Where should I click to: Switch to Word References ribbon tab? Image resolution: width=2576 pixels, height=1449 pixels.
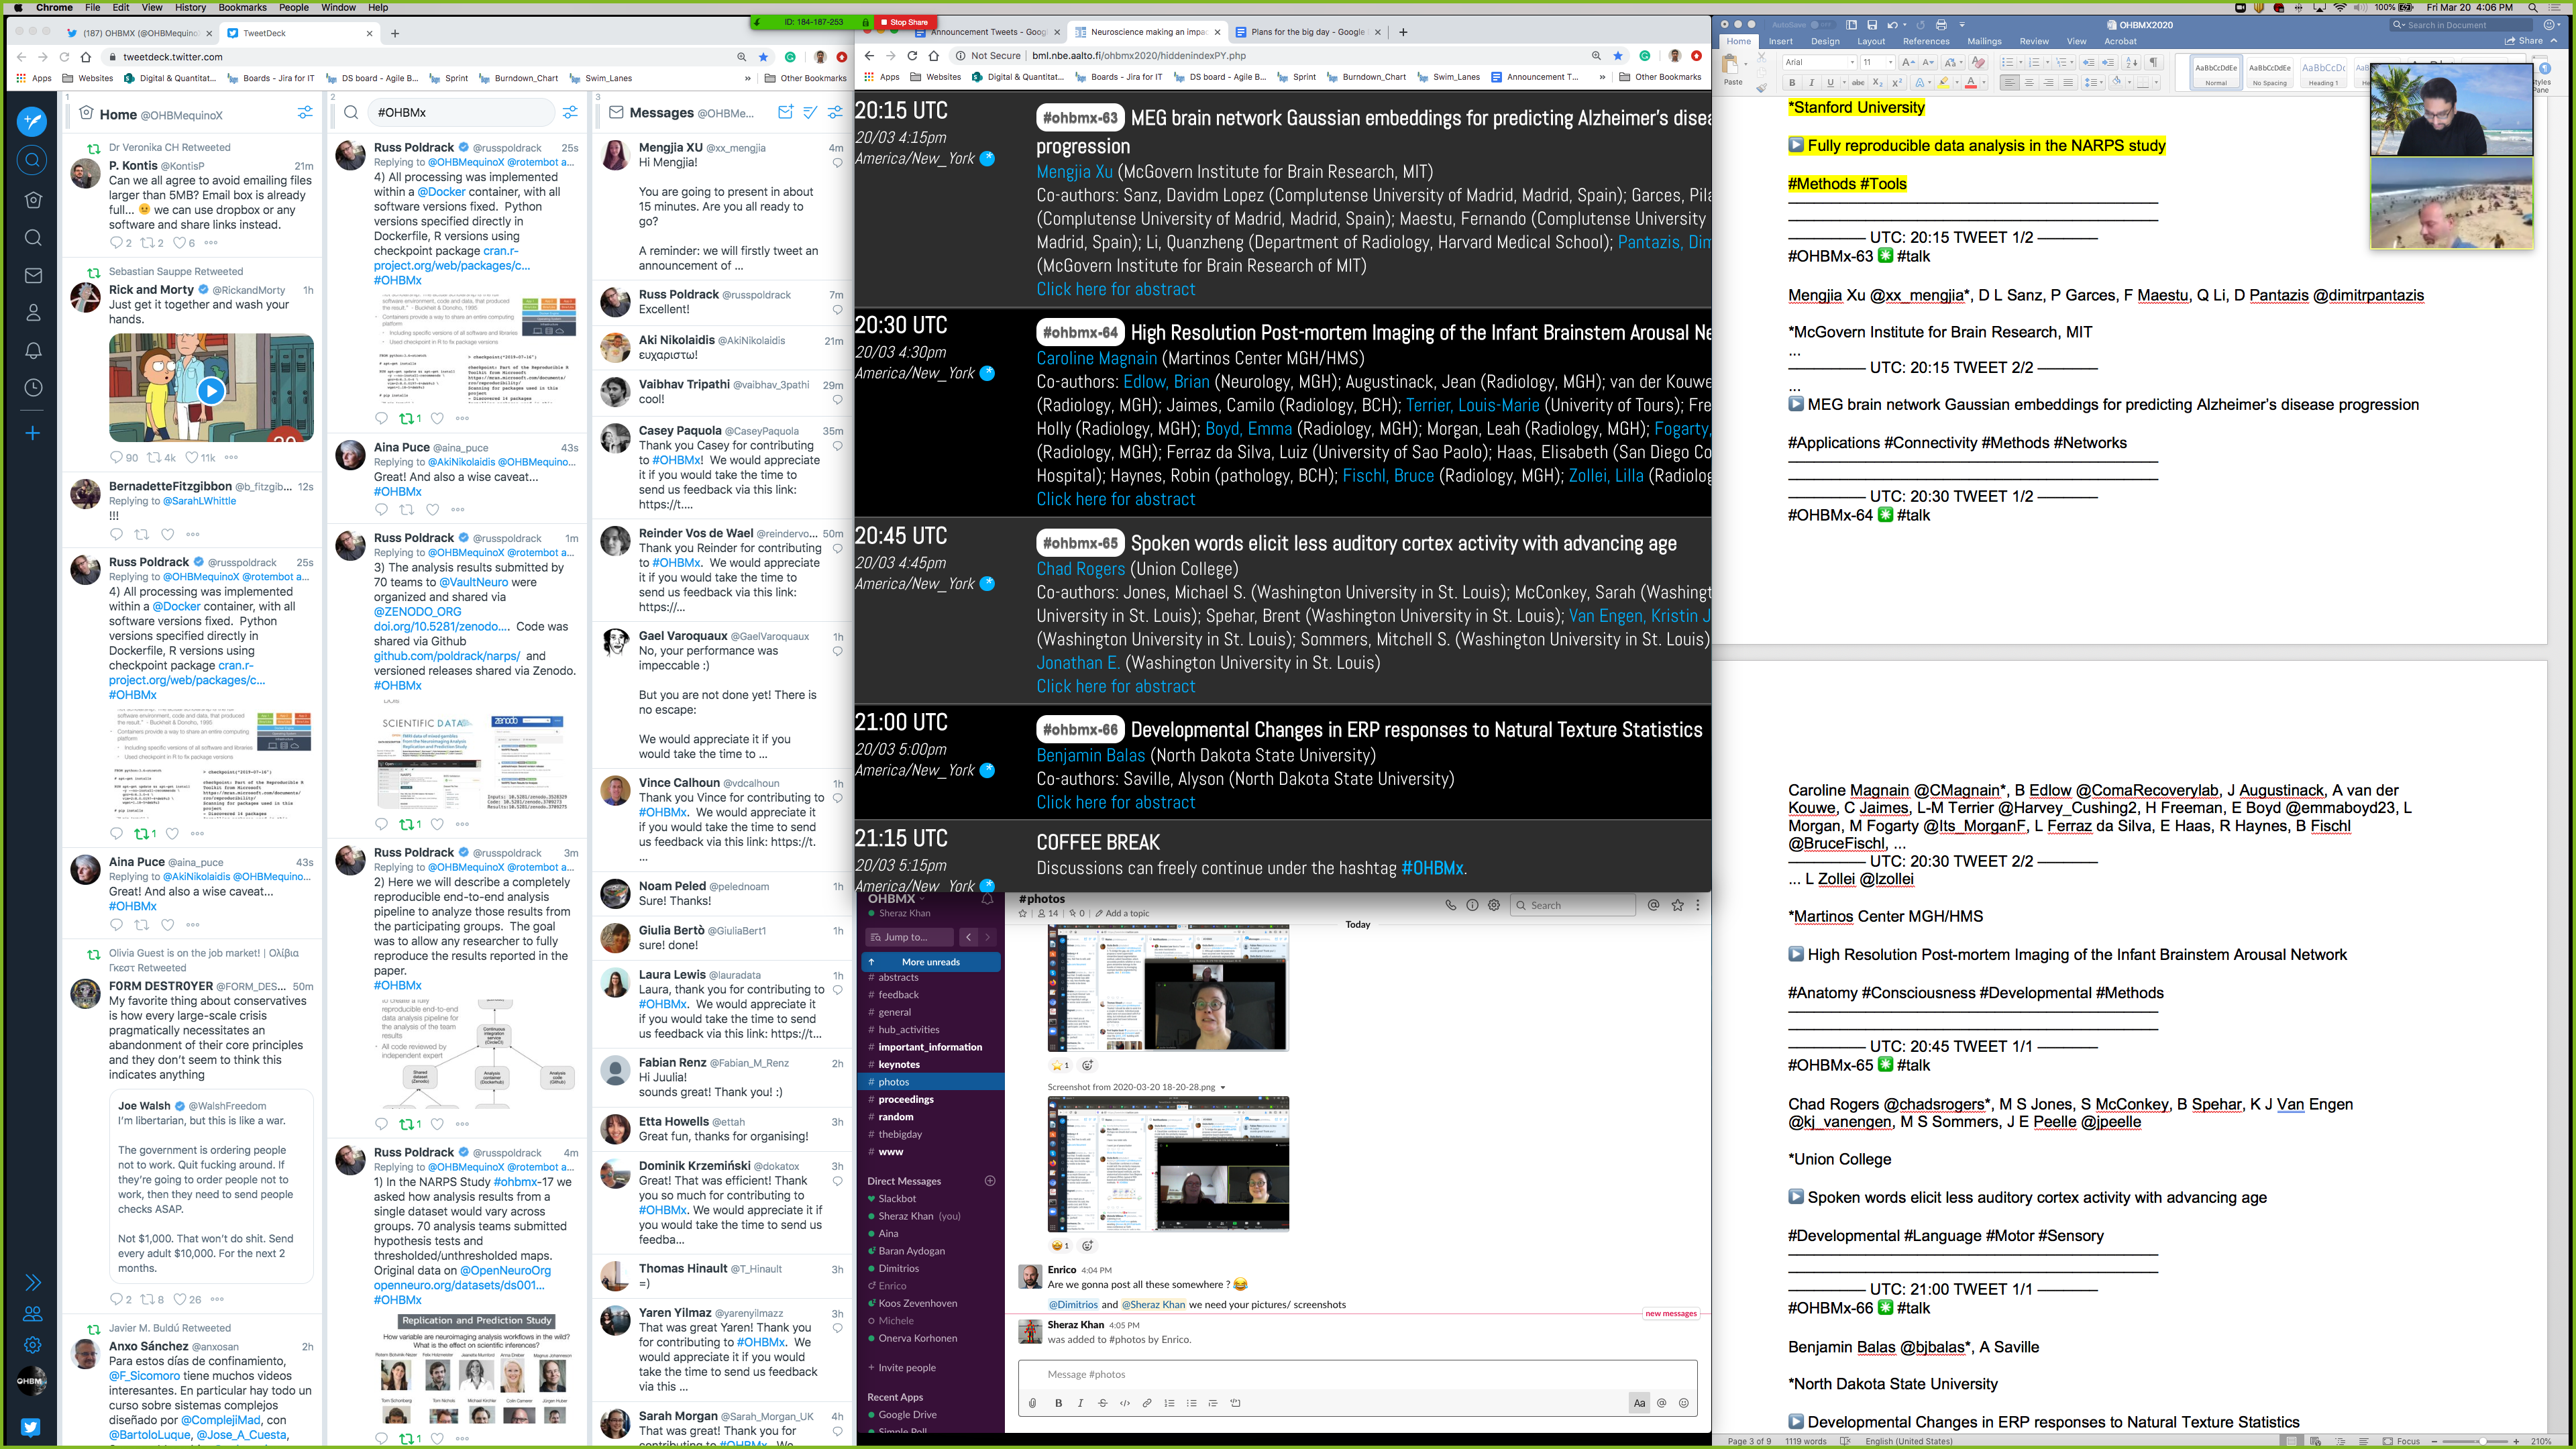point(1925,42)
